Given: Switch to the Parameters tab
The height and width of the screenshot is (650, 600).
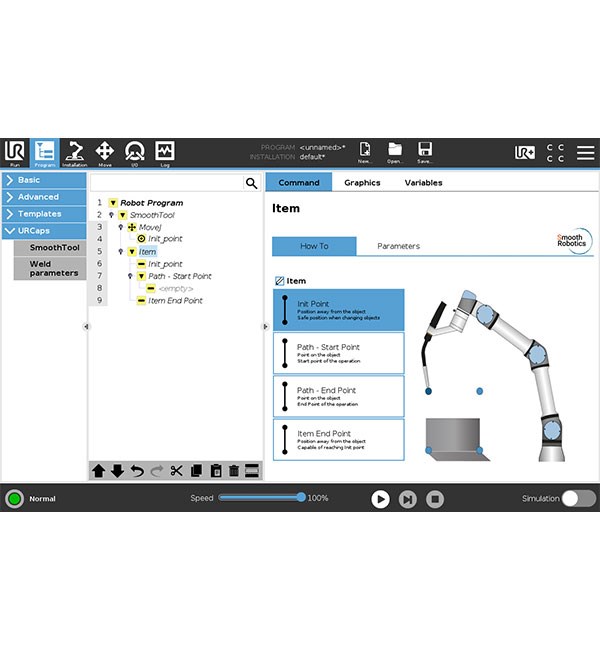Looking at the screenshot, I should coord(398,246).
